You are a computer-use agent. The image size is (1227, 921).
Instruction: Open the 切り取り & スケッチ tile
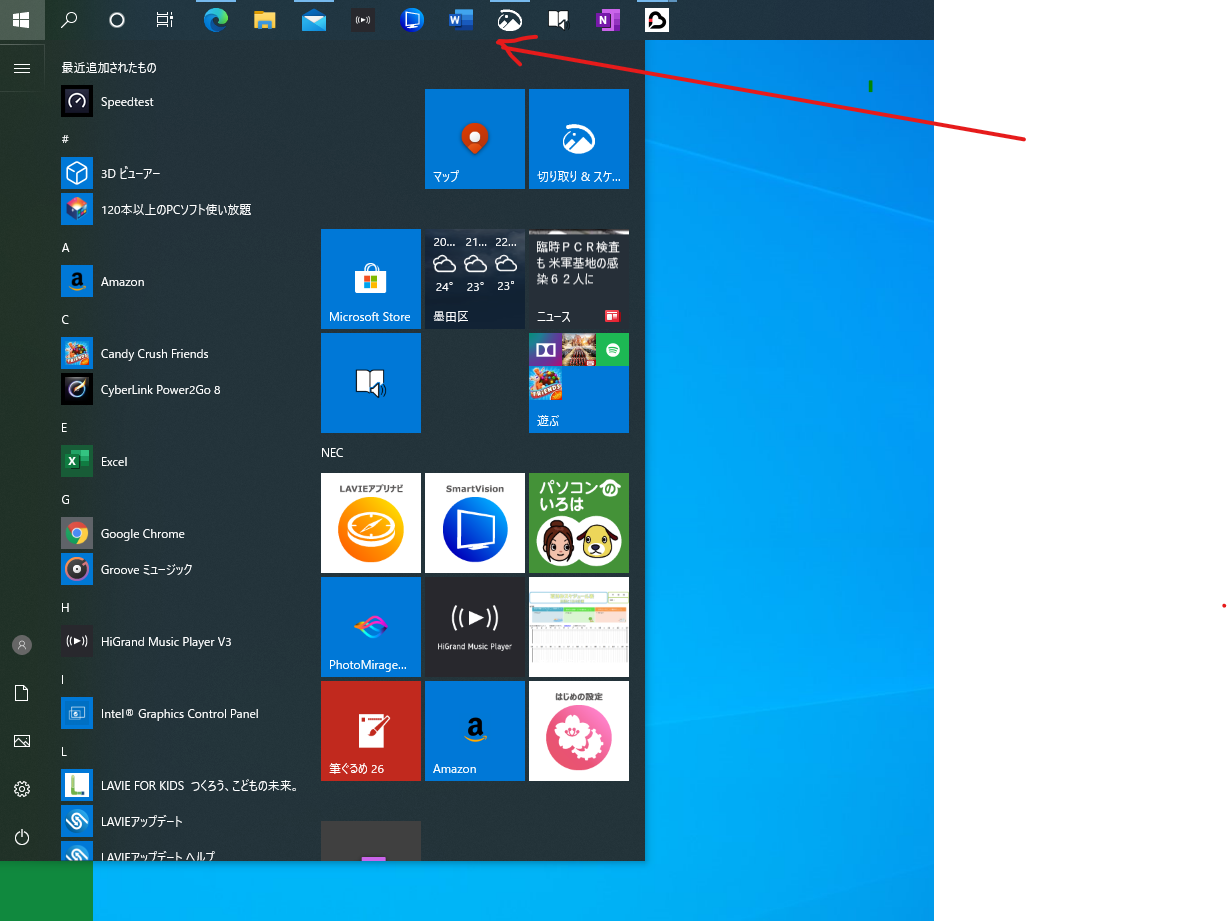tap(579, 139)
